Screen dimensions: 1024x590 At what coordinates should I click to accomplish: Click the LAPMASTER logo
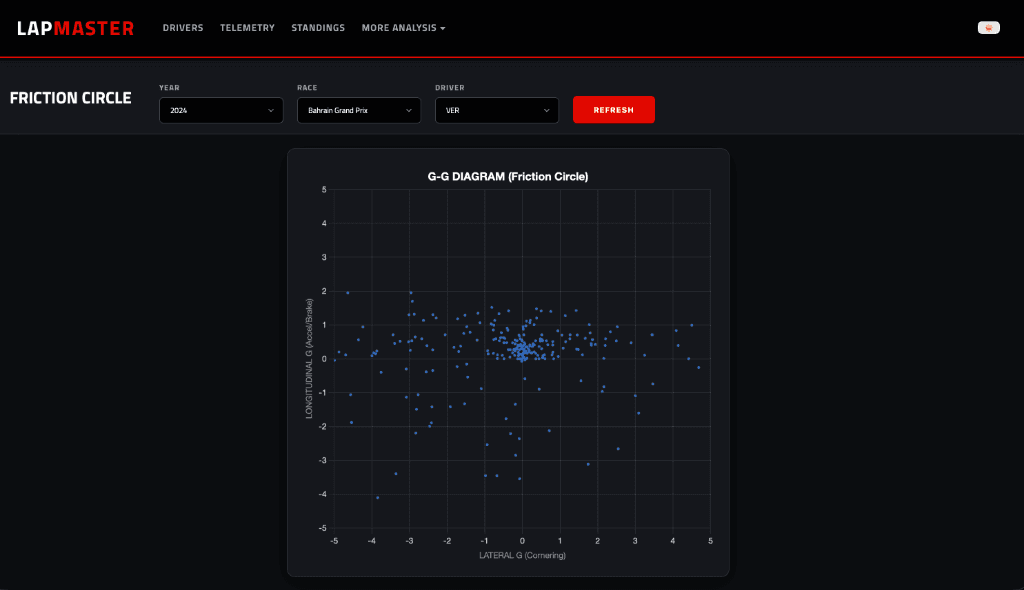tap(74, 27)
